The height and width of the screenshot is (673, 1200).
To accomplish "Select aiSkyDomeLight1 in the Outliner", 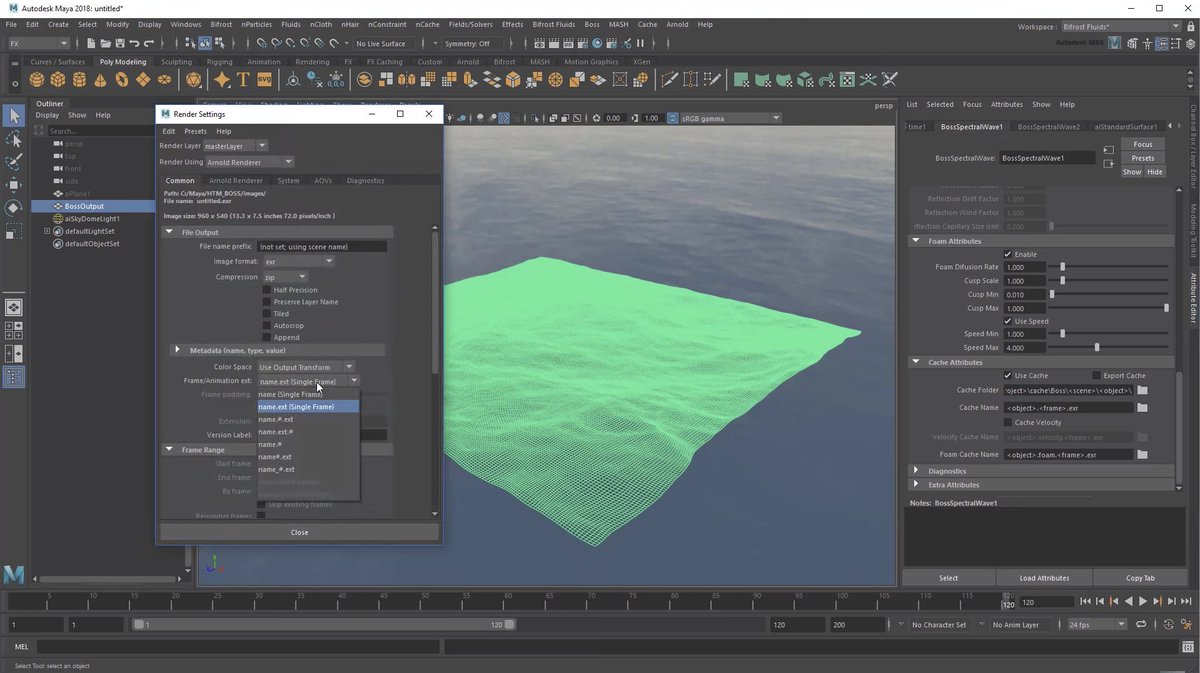I will [x=92, y=218].
